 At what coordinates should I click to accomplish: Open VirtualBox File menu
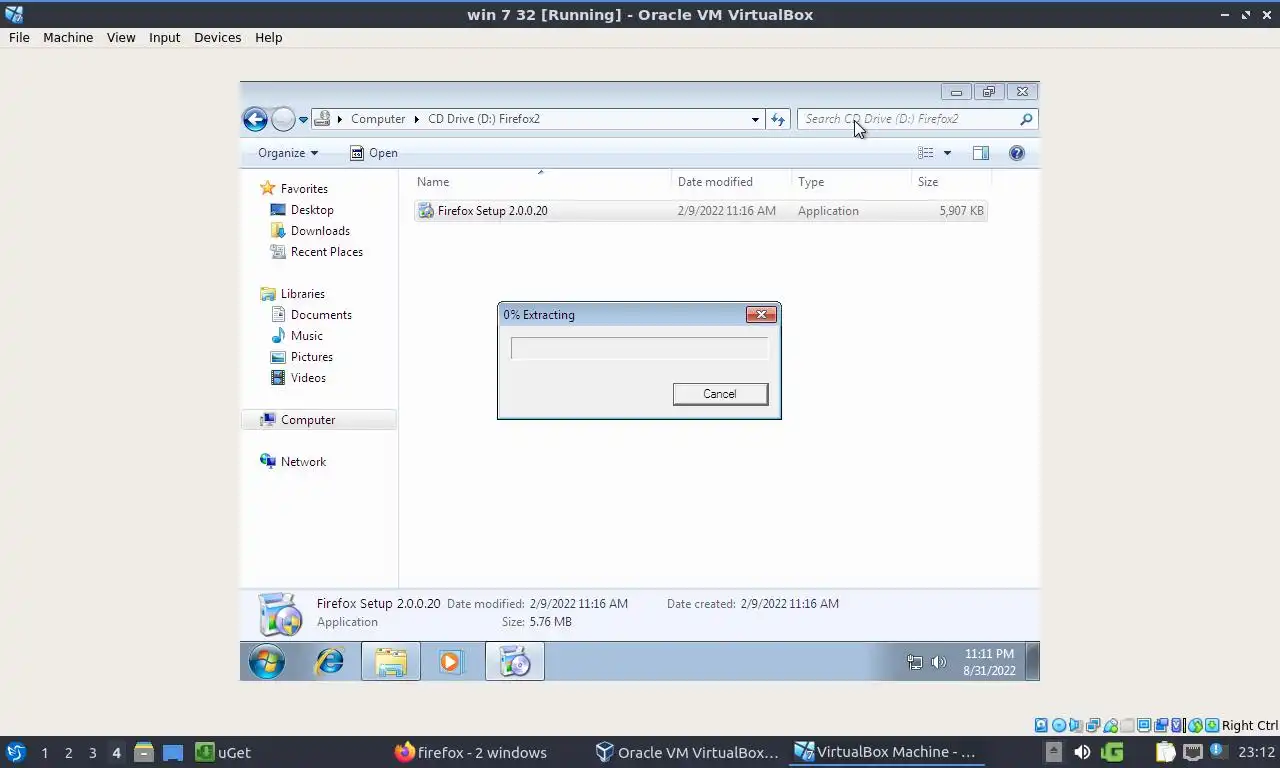19,37
